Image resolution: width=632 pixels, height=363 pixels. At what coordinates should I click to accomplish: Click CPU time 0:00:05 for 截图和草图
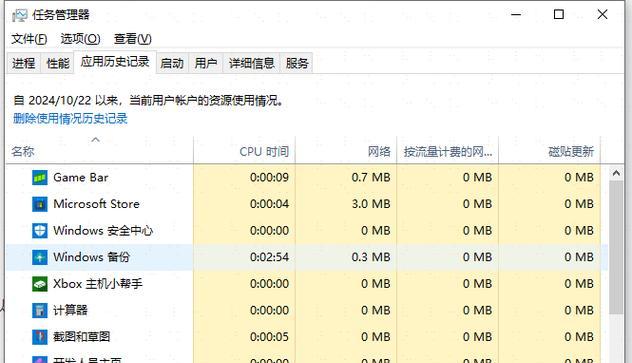(x=269, y=337)
